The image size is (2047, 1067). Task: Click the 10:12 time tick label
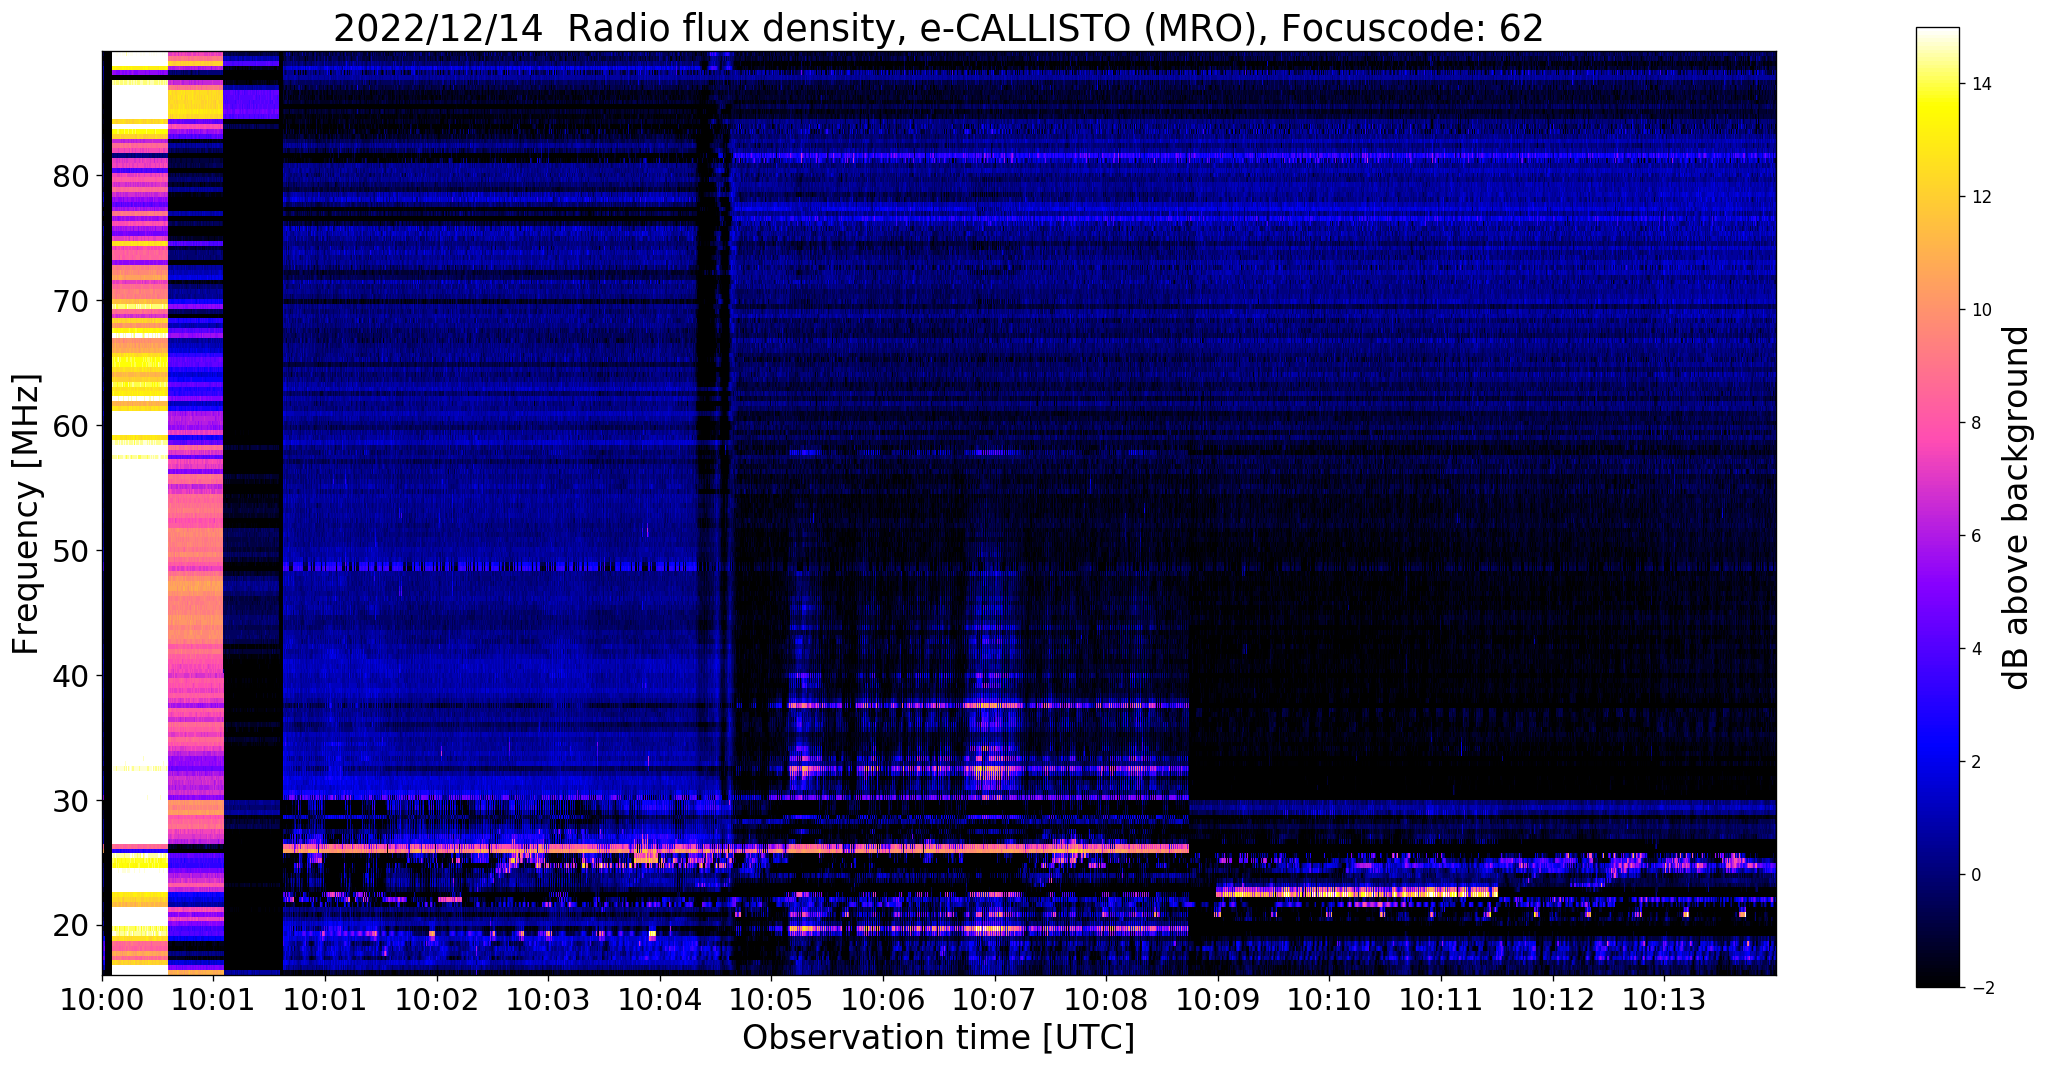[x=1553, y=1000]
